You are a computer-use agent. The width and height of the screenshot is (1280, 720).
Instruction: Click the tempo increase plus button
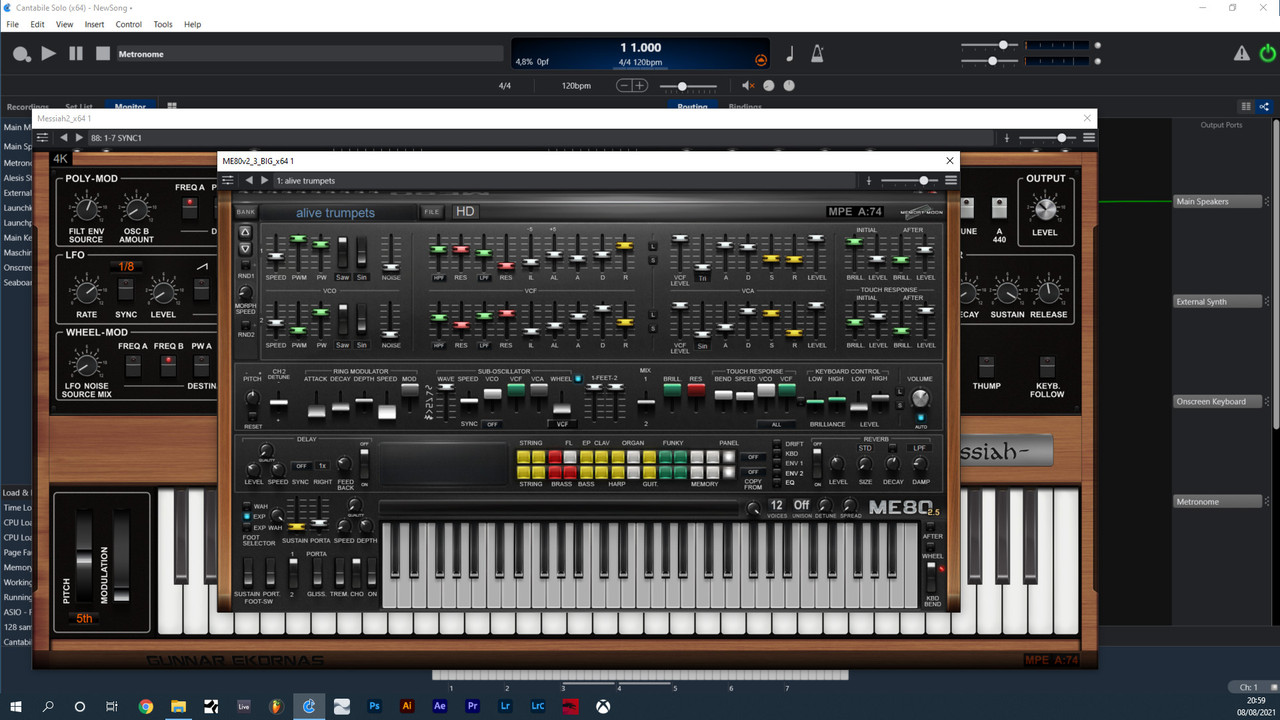[641, 86]
